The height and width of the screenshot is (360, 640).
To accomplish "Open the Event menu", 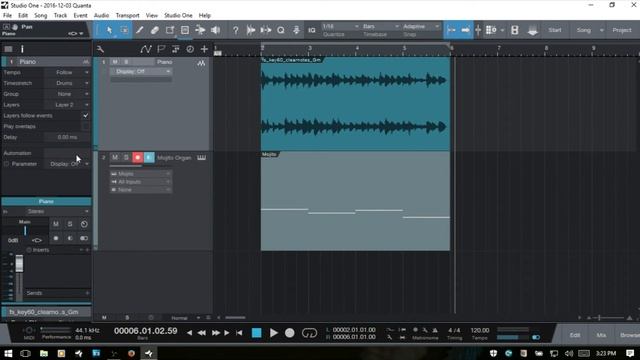I will click(80, 16).
